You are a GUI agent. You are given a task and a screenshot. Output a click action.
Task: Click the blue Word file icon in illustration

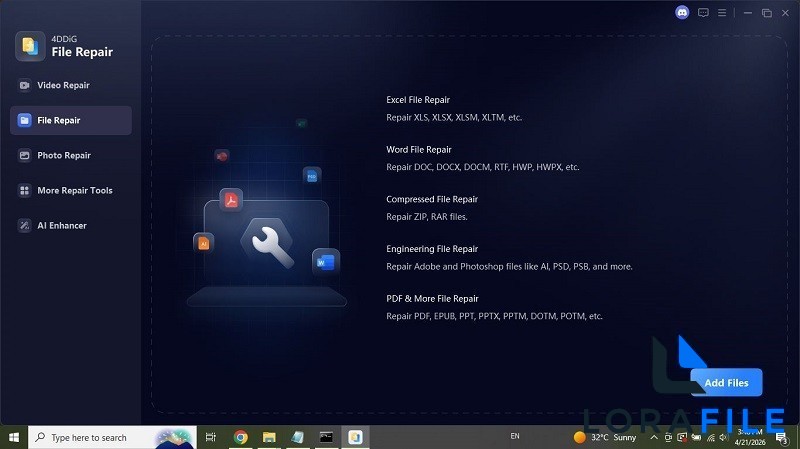coord(326,262)
